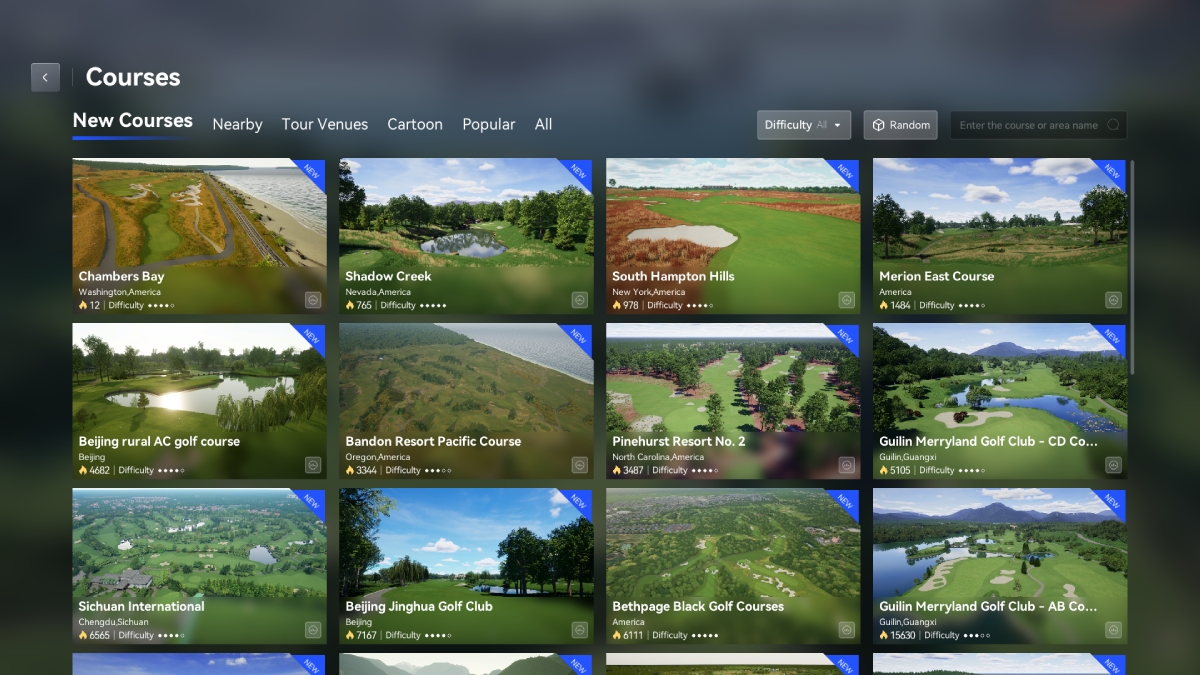Open the Difficulty All filter dropdown
Screen dimensions: 1200x675
803,125
